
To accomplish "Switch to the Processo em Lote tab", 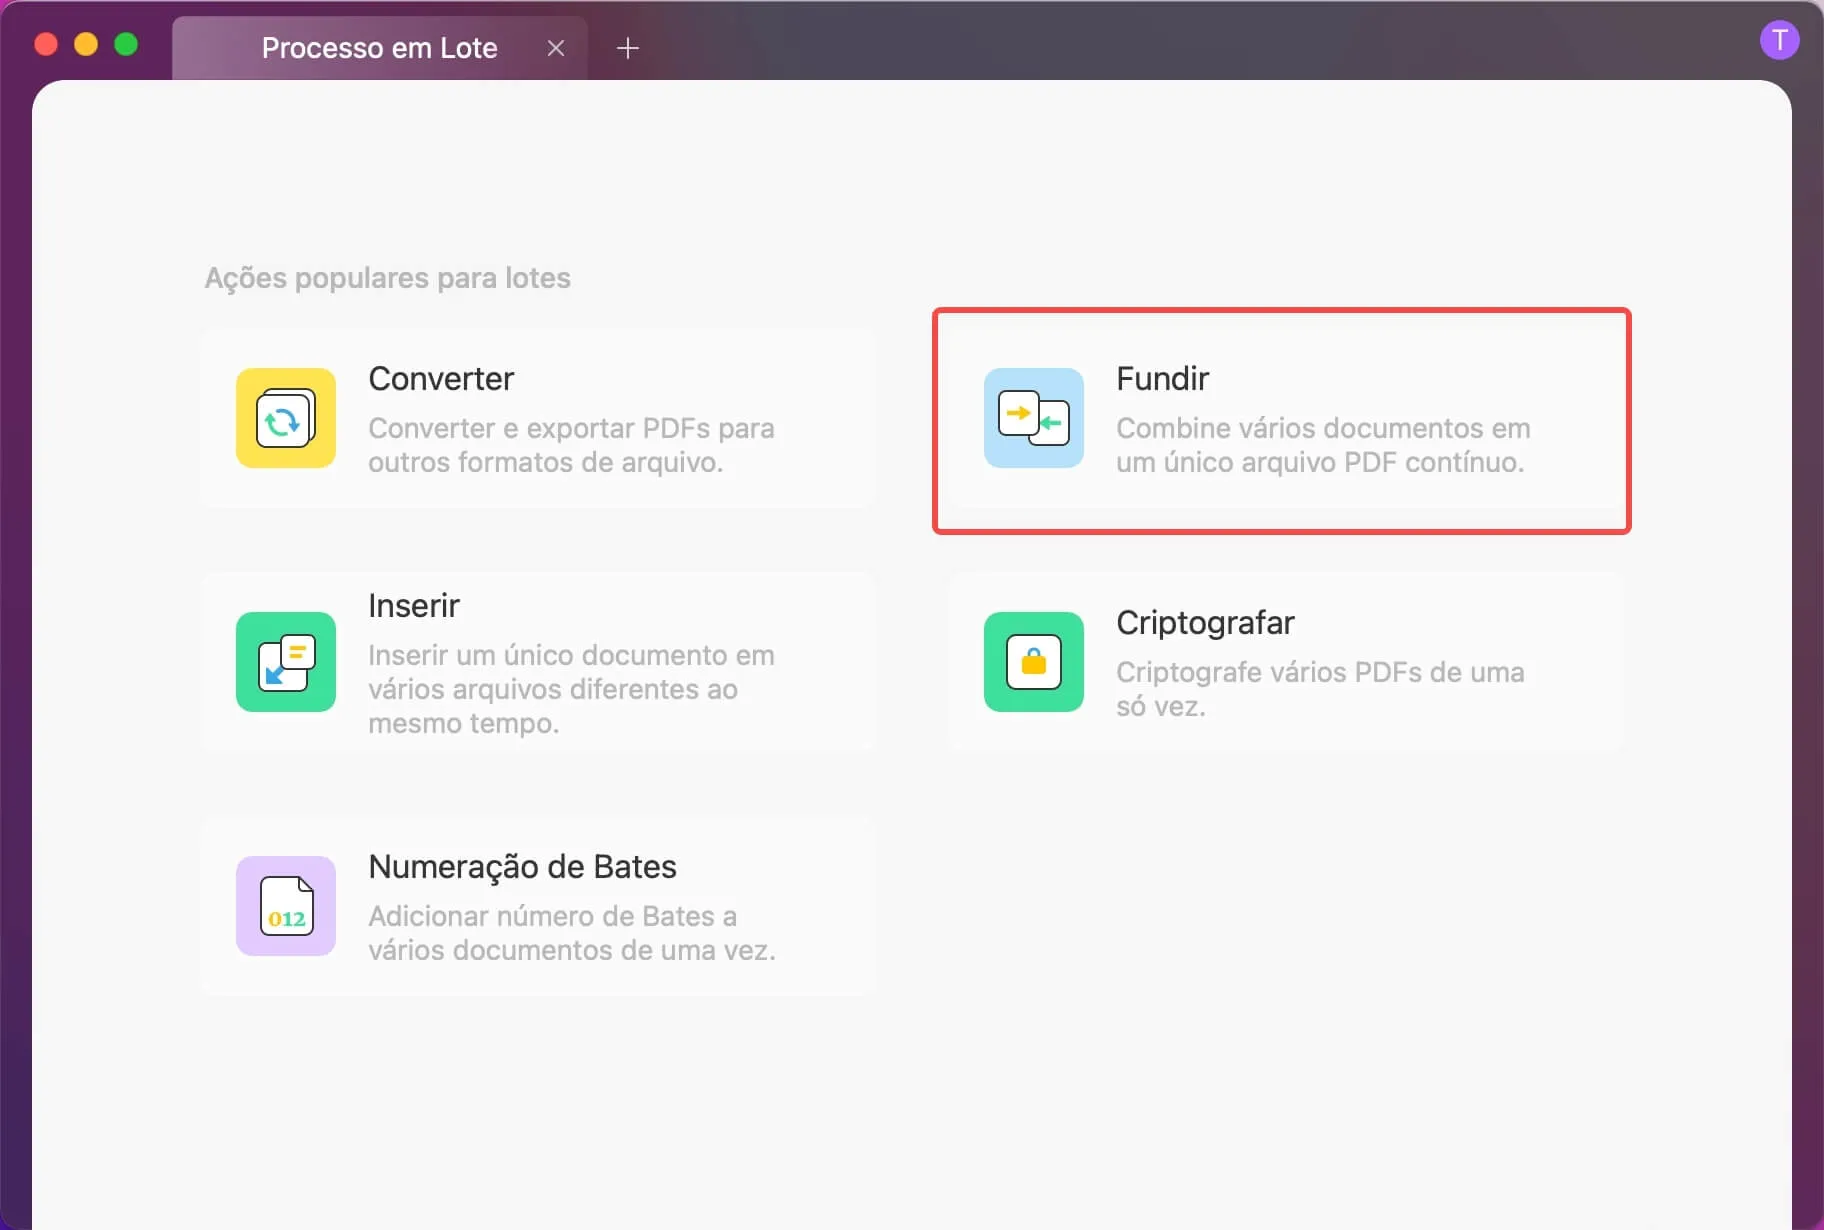I will click(x=379, y=47).
